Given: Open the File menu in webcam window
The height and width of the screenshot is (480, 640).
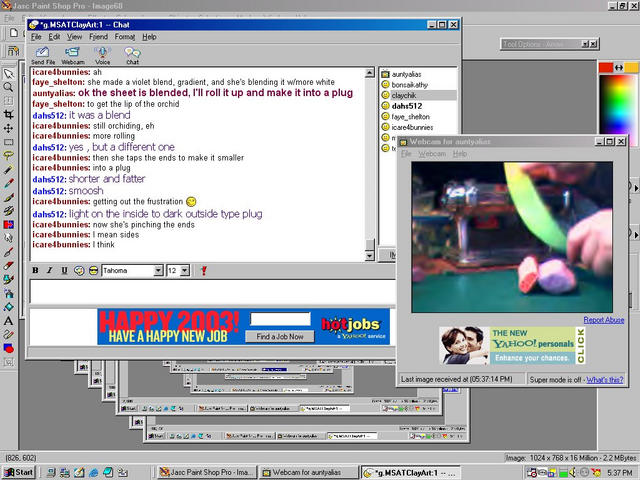Looking at the screenshot, I should tap(406, 154).
